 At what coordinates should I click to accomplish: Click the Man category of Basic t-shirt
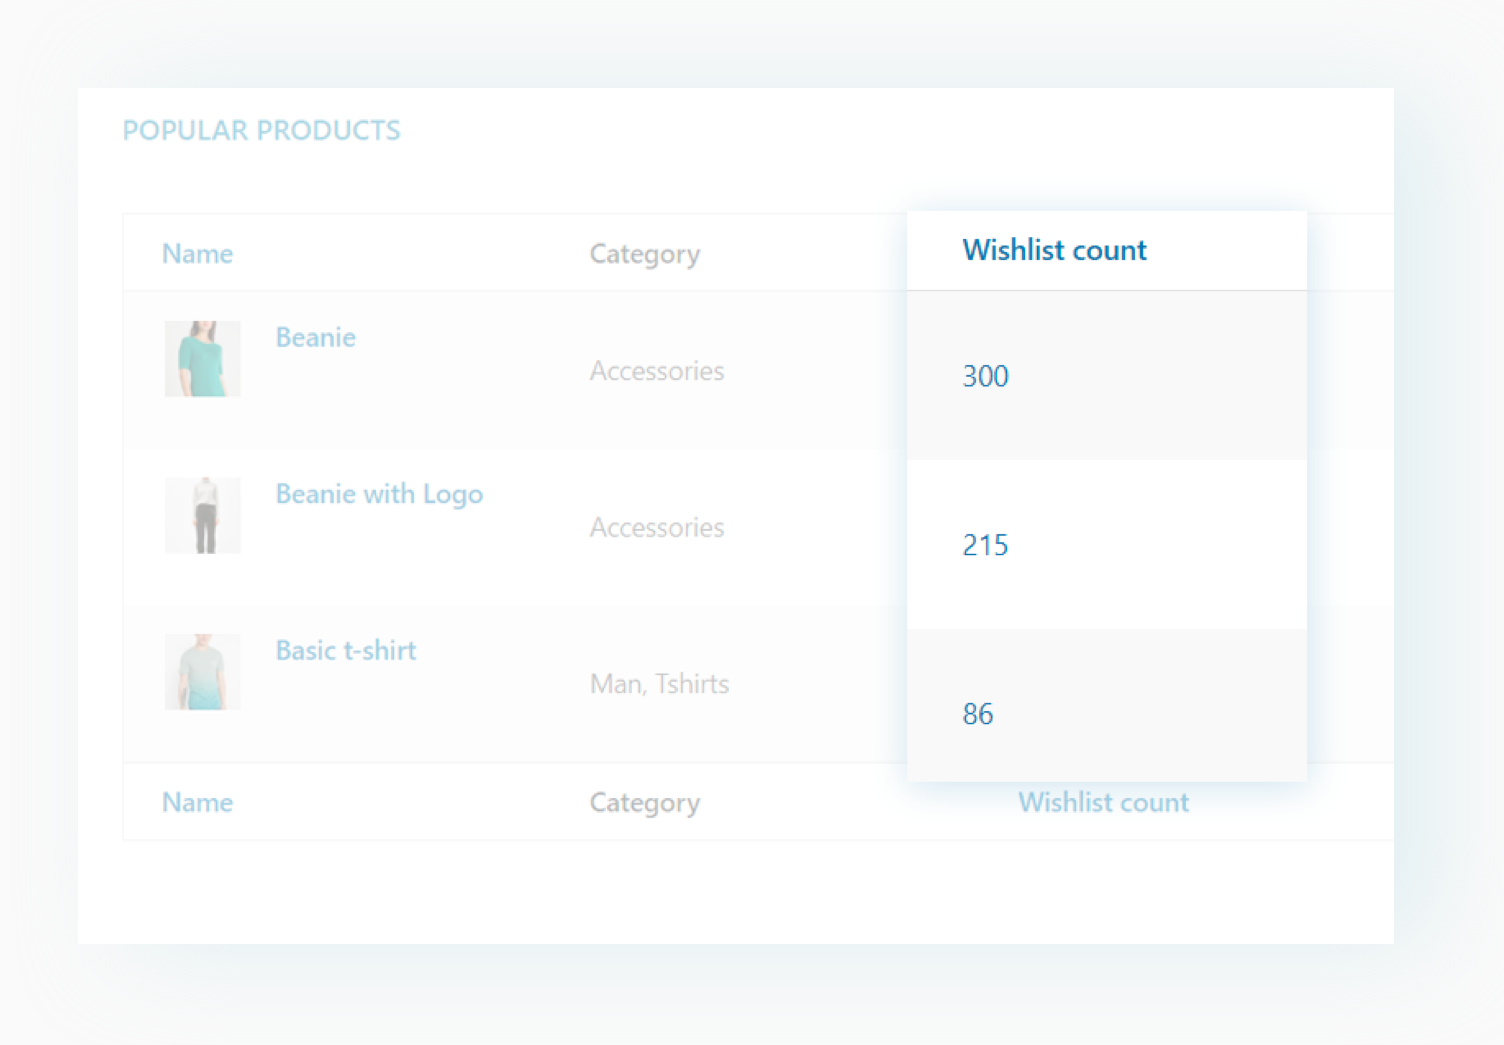pyautogui.click(x=616, y=684)
